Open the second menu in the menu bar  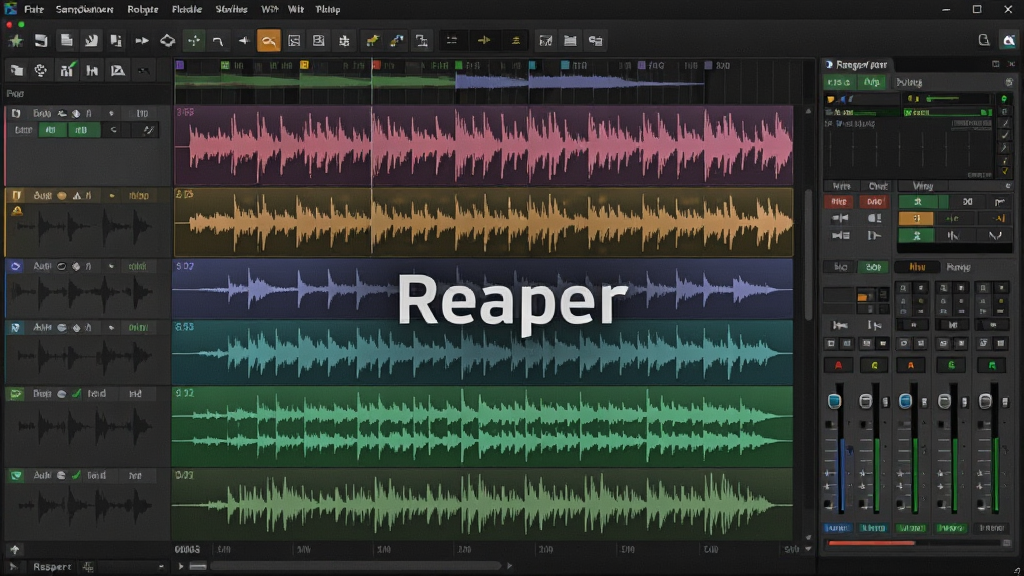[84, 9]
